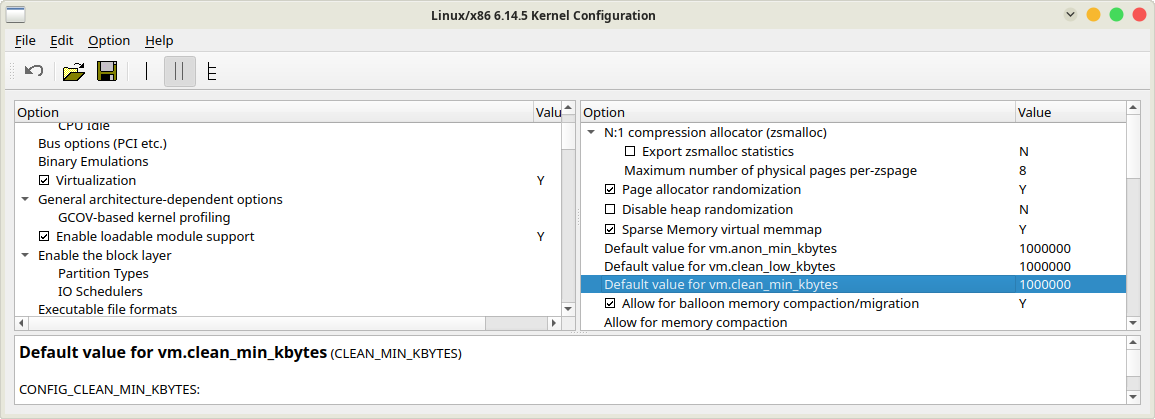Viewport: 1155px width, 419px height.
Task: Collapse Enable the block layer node
Action: point(25,256)
